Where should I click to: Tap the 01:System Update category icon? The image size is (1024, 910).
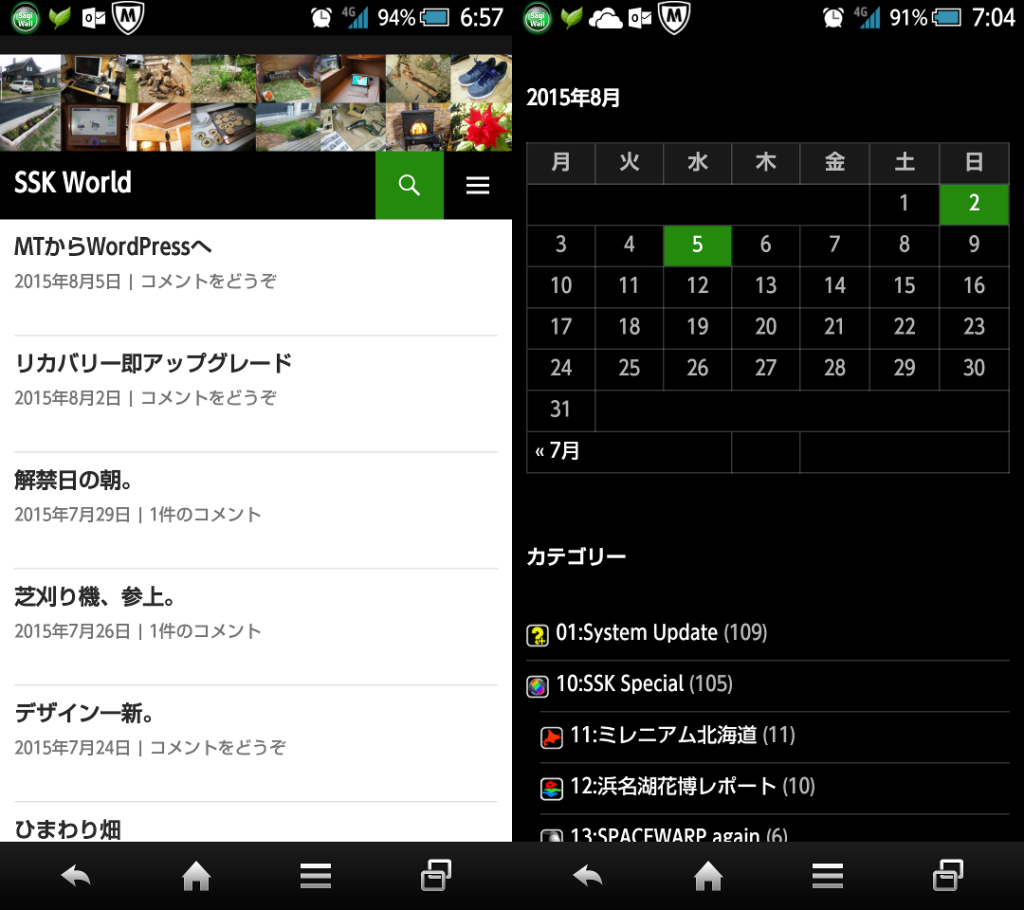click(x=538, y=634)
